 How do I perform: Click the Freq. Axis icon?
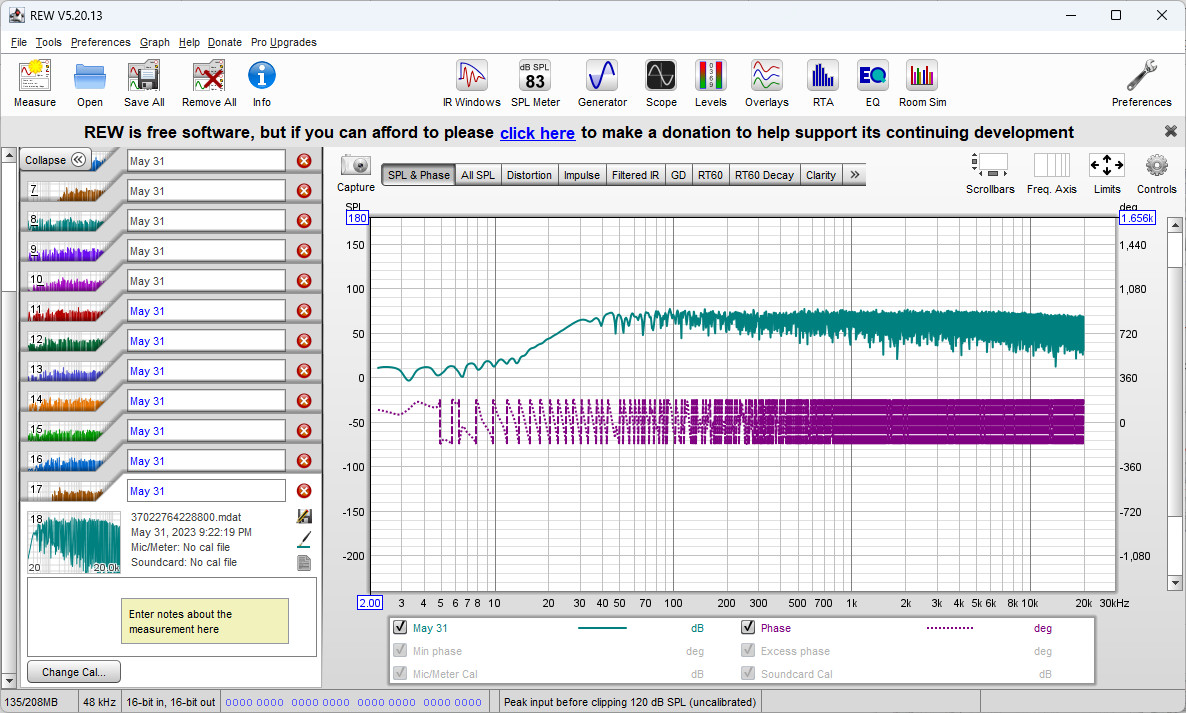[1051, 165]
